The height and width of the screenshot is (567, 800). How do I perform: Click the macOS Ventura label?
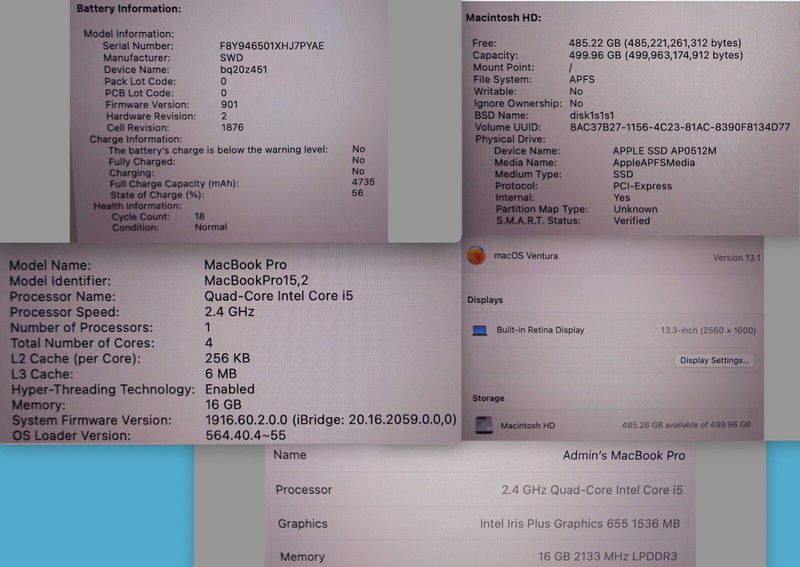click(x=526, y=256)
